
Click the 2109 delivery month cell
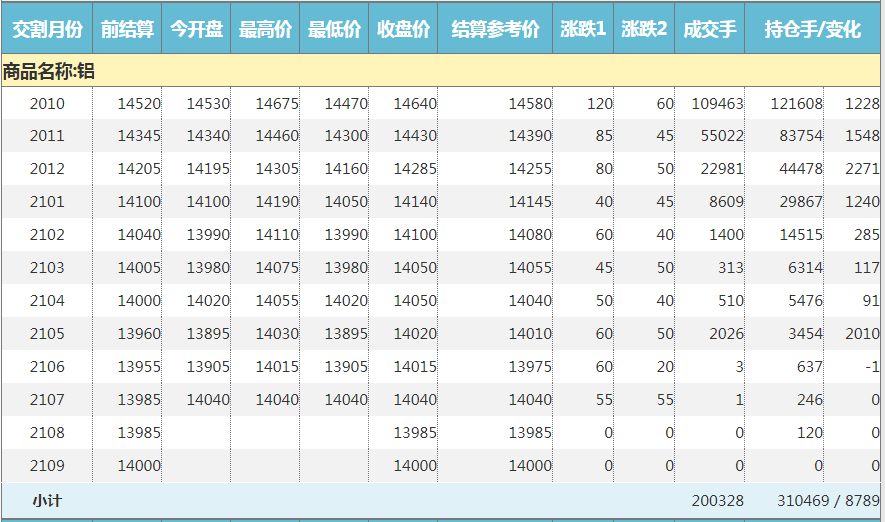click(x=47, y=466)
